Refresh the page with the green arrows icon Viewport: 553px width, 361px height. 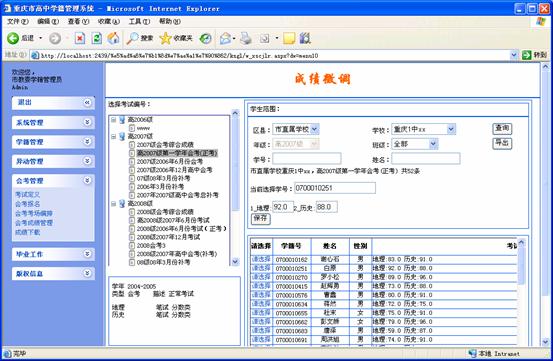click(x=97, y=38)
